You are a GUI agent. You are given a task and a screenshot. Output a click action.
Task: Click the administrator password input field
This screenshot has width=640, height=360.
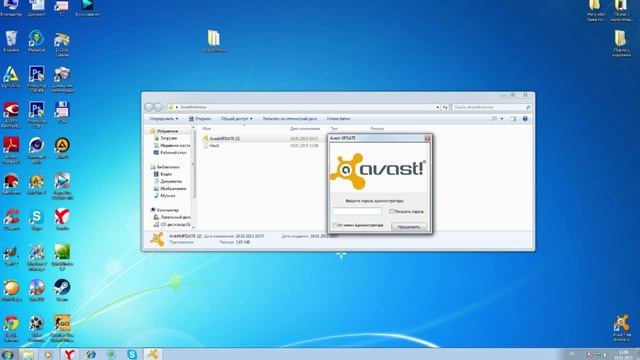(357, 211)
